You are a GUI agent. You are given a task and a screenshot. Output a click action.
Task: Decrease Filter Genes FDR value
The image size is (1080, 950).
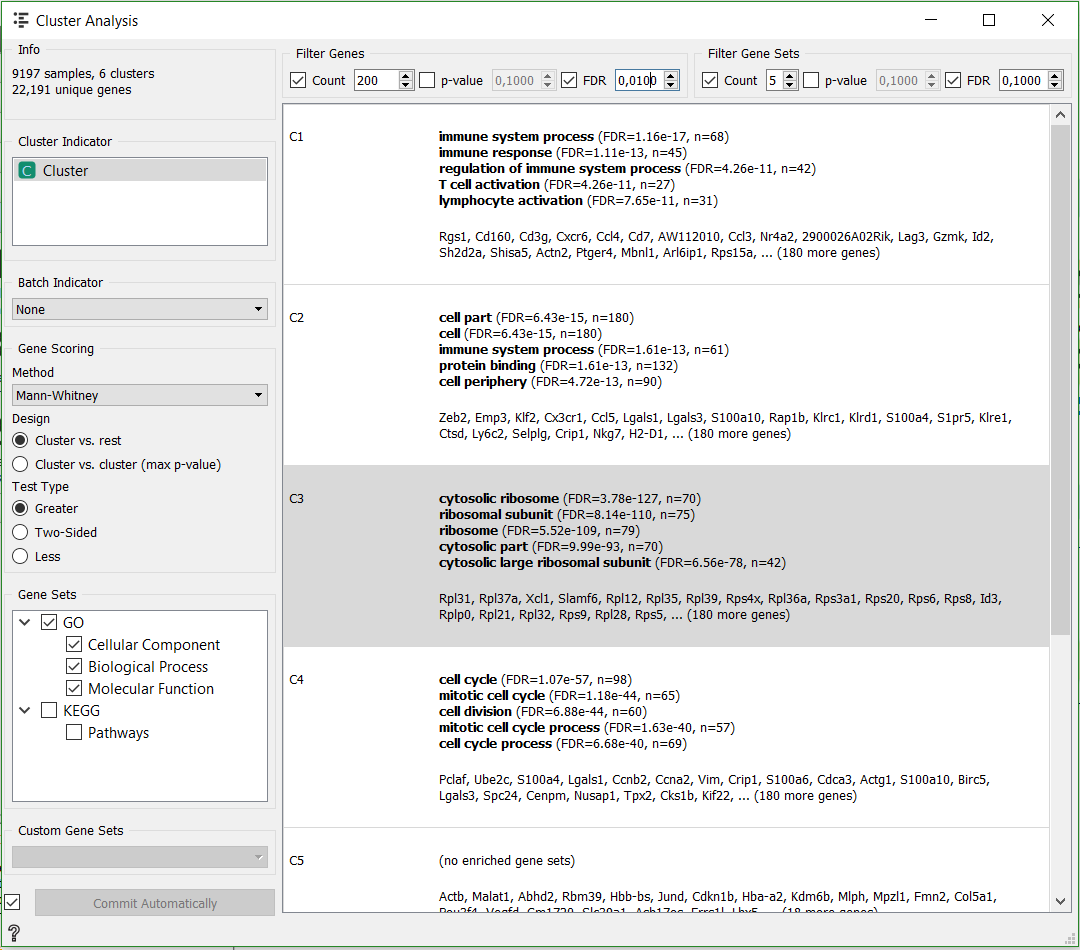click(x=671, y=85)
